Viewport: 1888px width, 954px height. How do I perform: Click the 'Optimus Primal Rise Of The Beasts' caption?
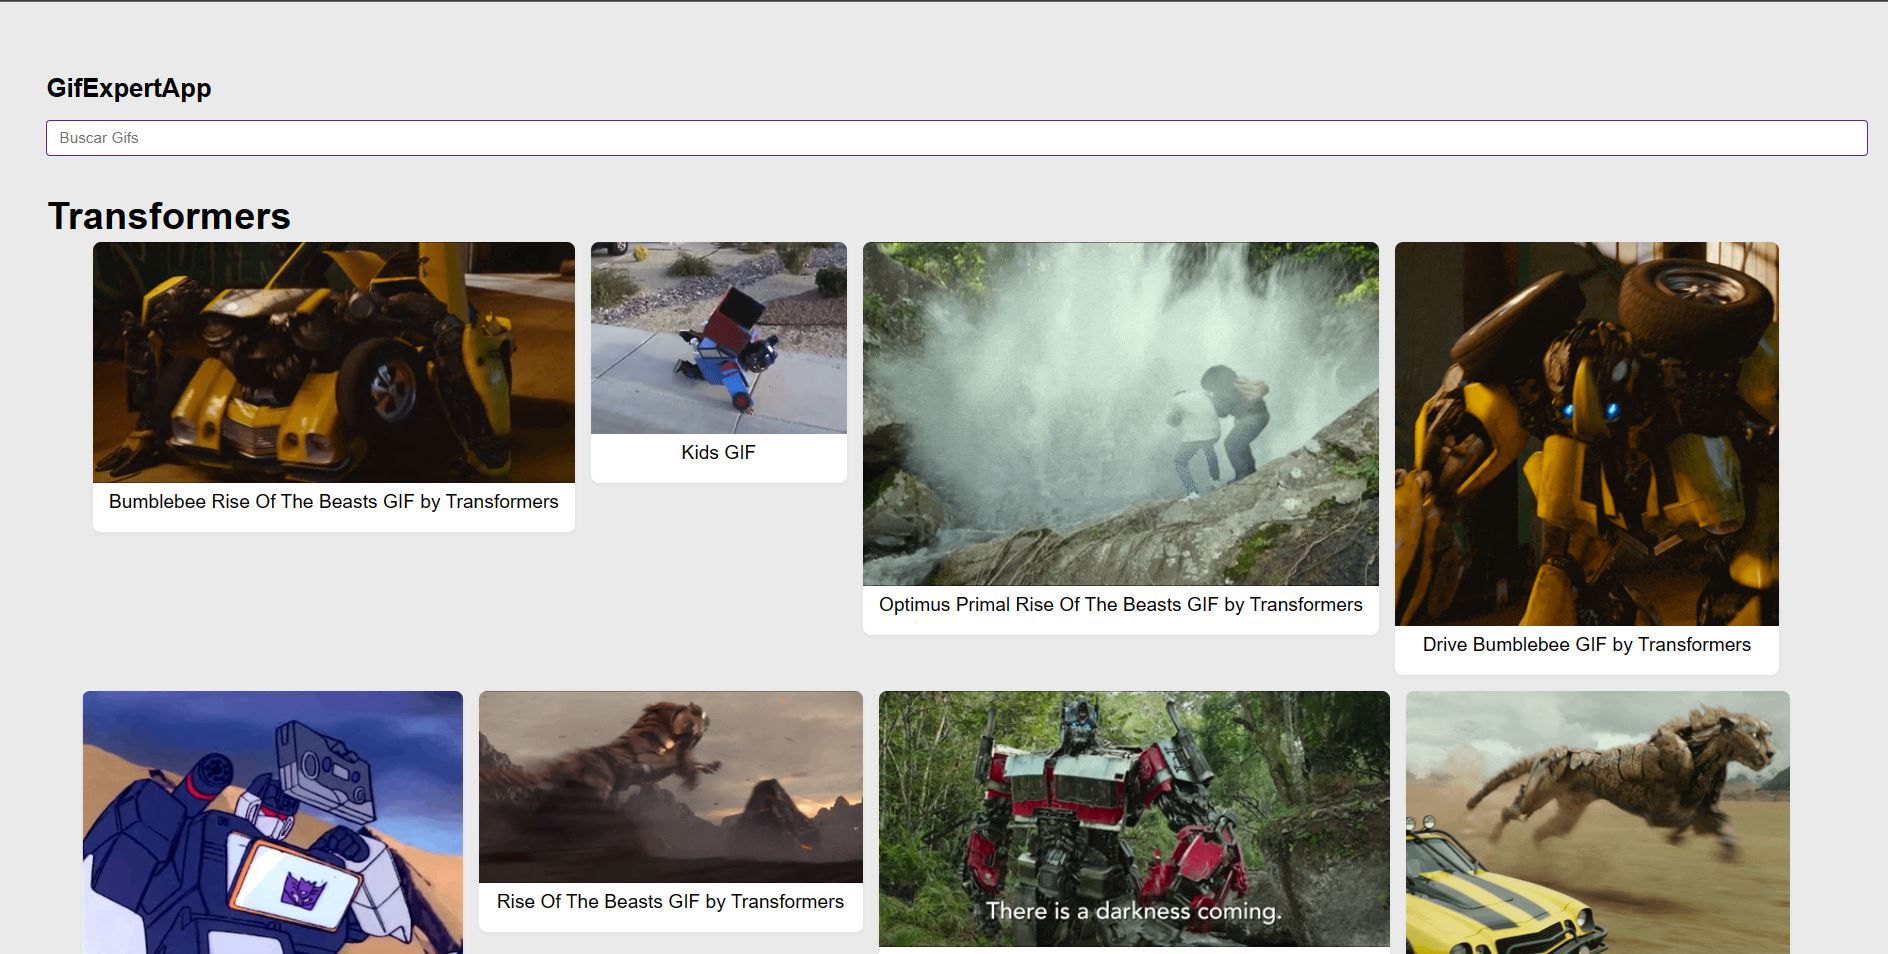(1120, 604)
